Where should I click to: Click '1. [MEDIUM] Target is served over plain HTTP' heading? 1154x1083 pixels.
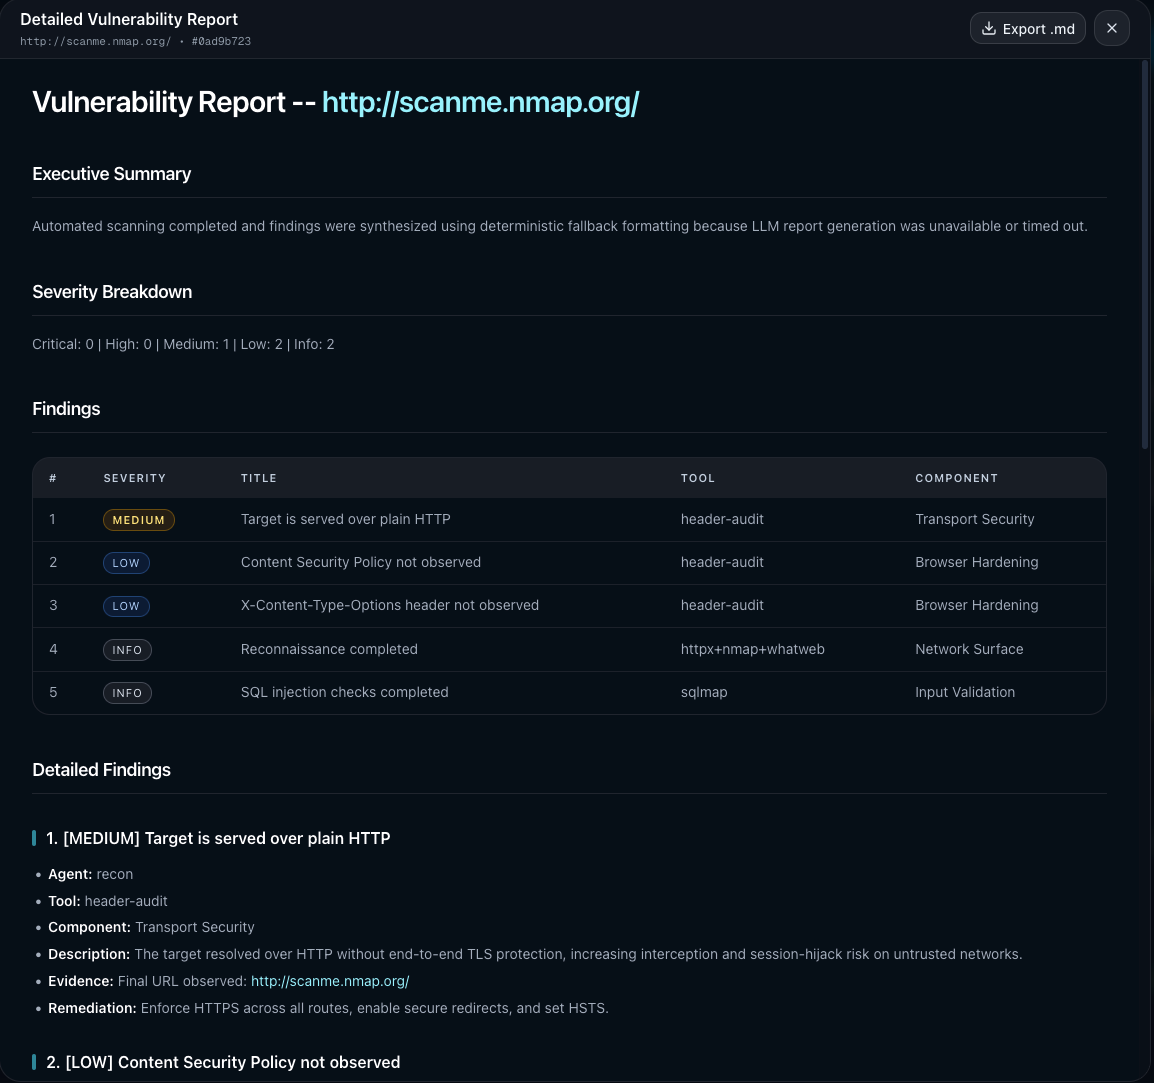(218, 839)
